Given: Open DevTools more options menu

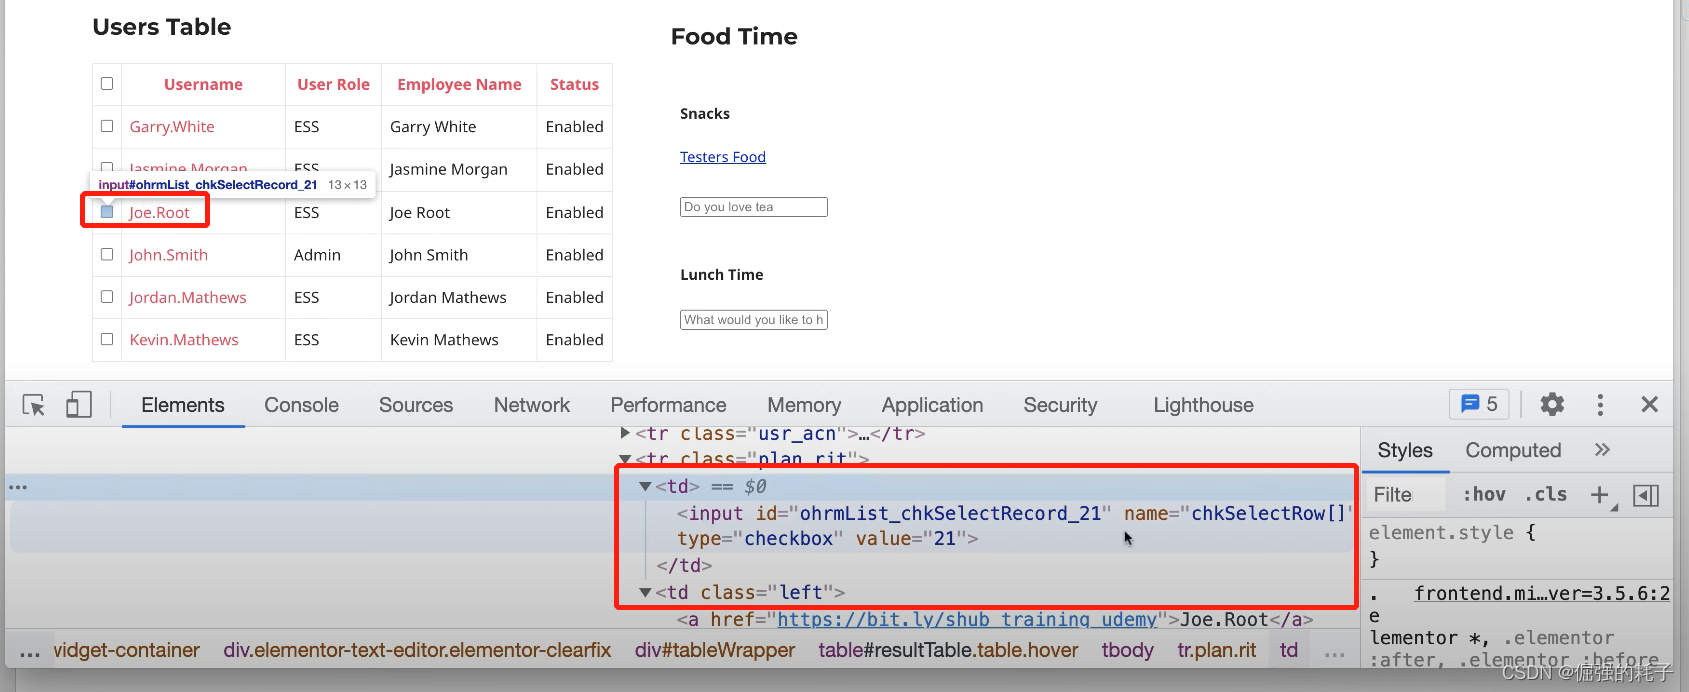Looking at the screenshot, I should (1600, 404).
